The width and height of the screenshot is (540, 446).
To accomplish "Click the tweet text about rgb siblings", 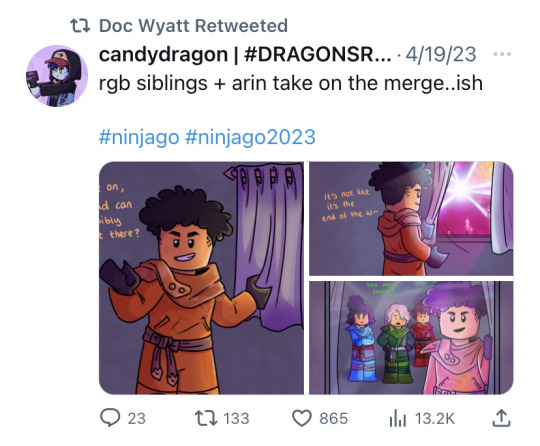I will point(291,83).
